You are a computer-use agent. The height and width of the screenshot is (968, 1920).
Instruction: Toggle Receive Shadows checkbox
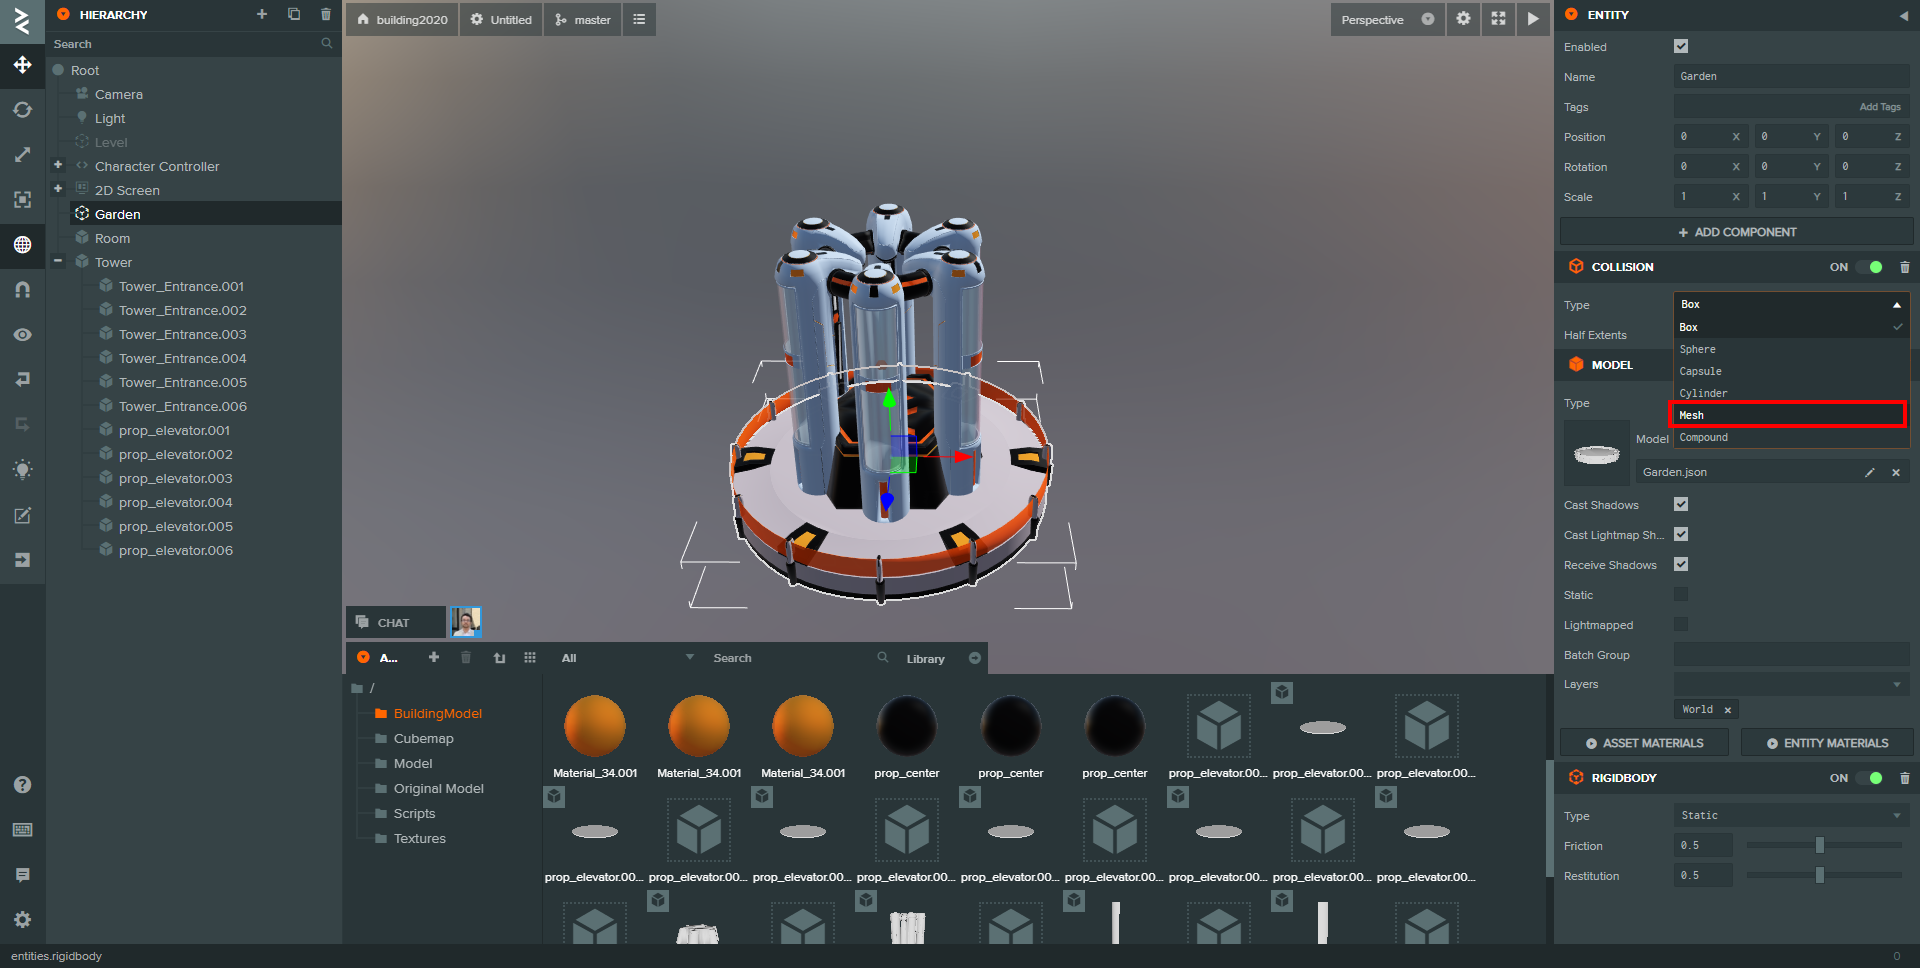tap(1681, 564)
